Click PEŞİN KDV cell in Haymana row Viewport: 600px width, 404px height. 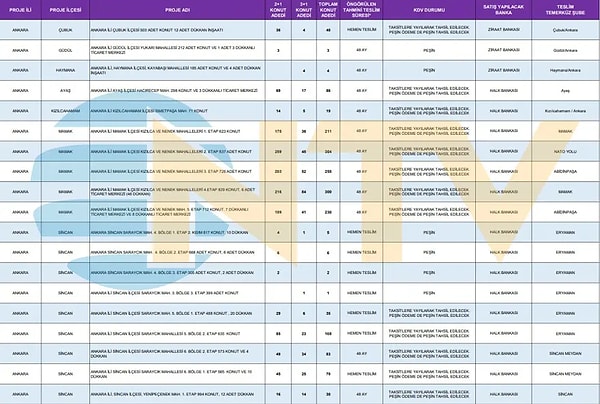coord(429,70)
